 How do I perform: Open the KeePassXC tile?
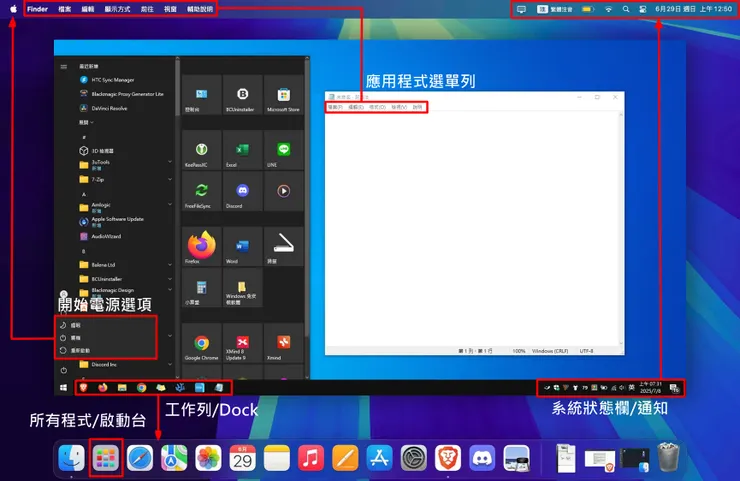point(202,150)
